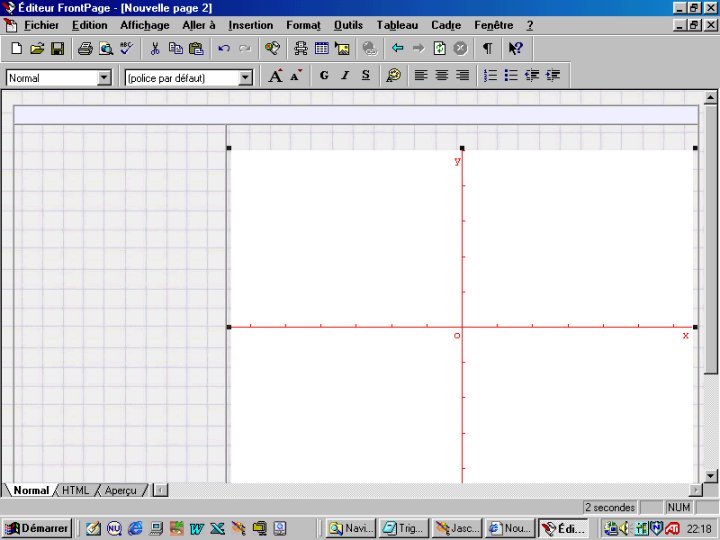Undo the last action

coord(224,48)
